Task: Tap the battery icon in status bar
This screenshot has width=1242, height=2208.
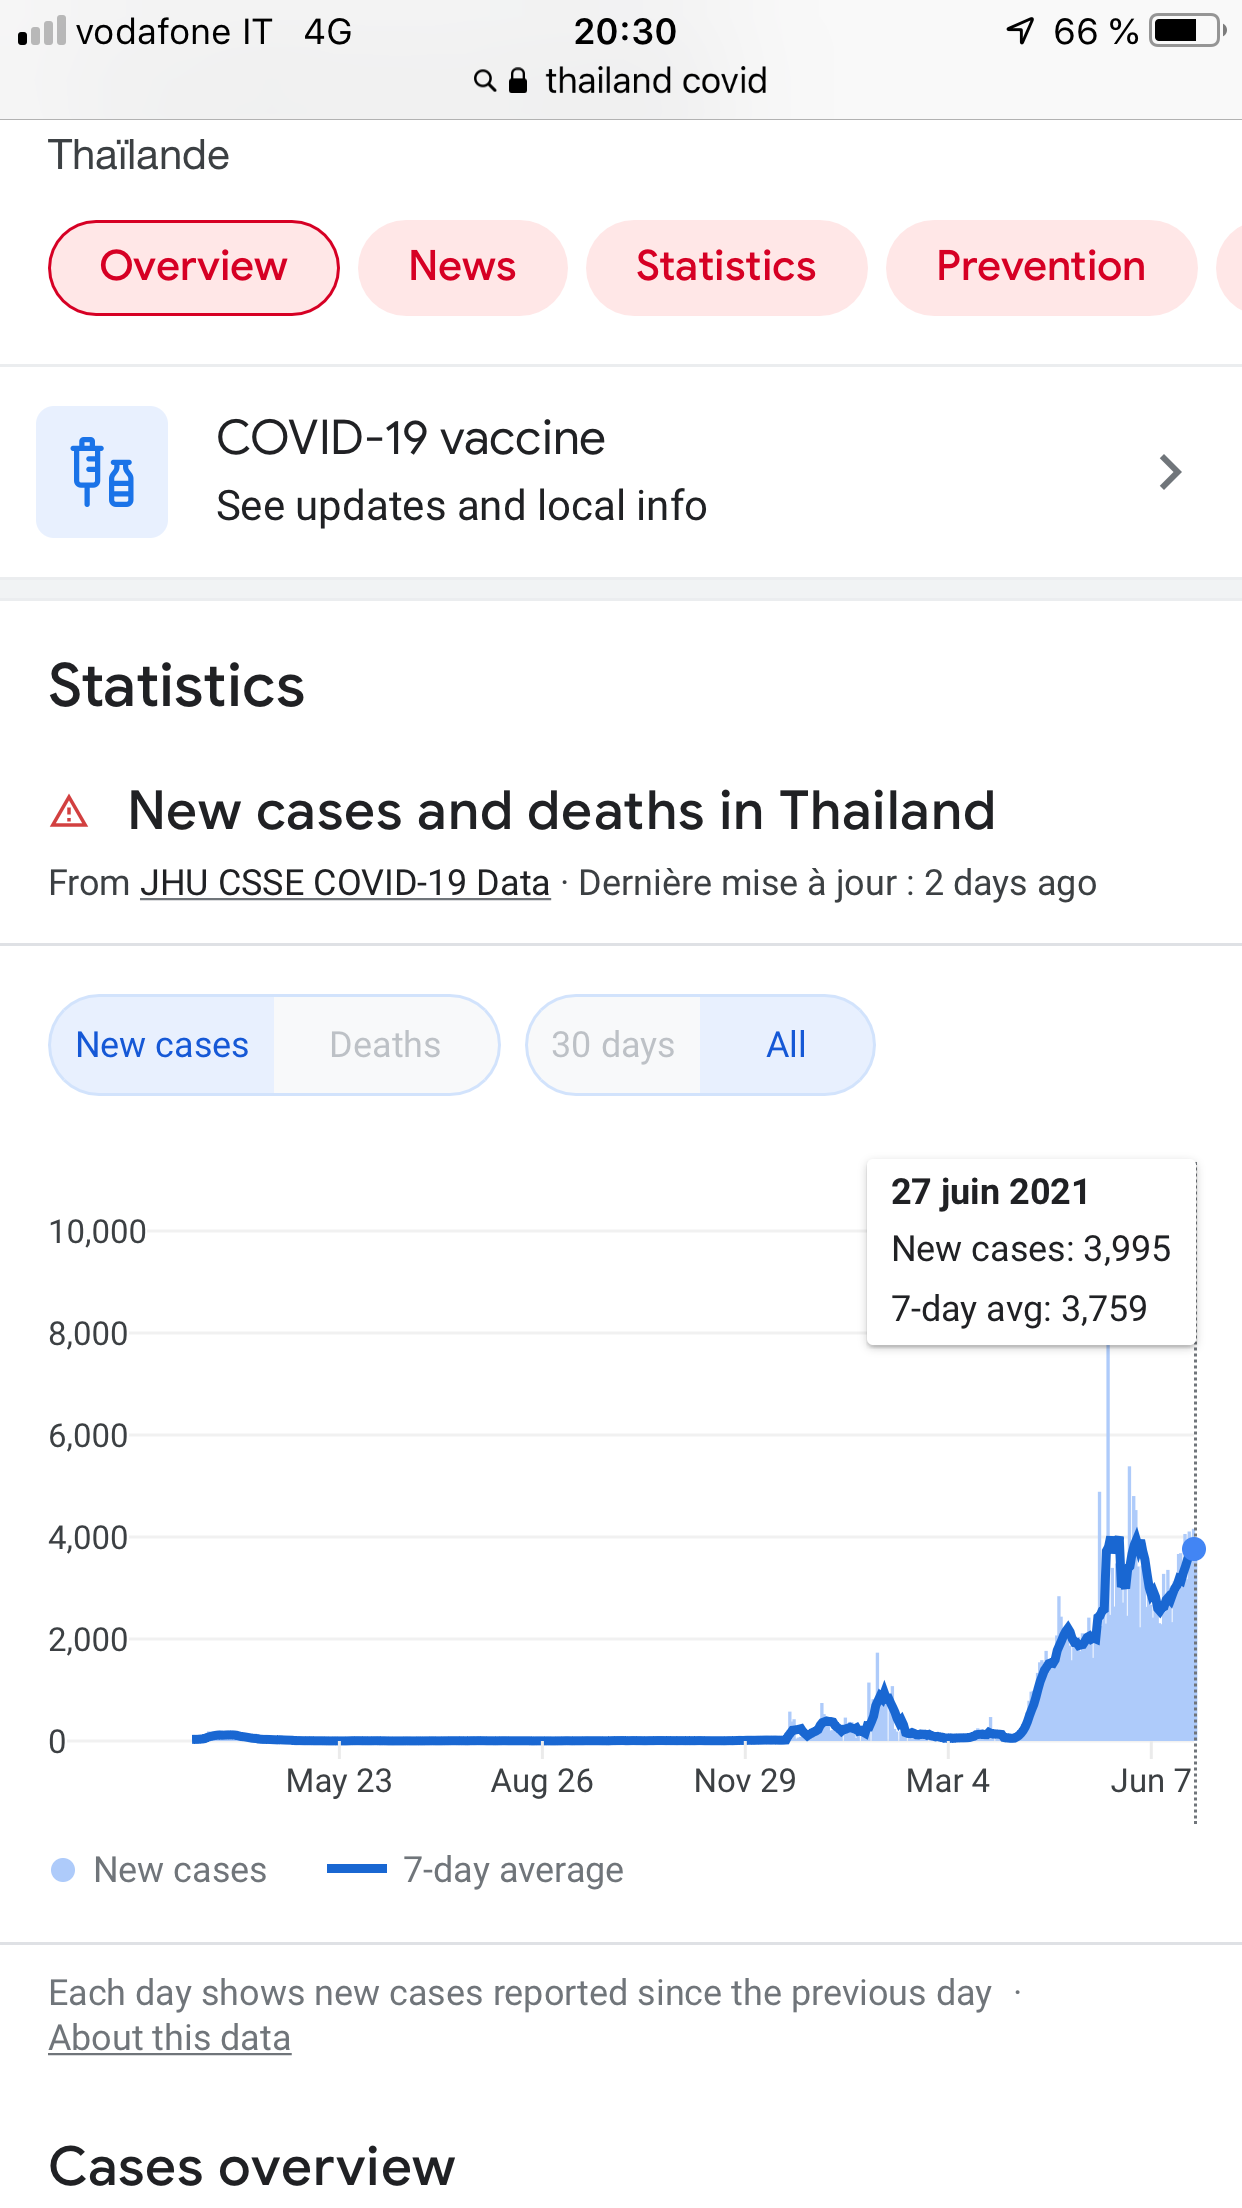Action: pyautogui.click(x=1188, y=31)
